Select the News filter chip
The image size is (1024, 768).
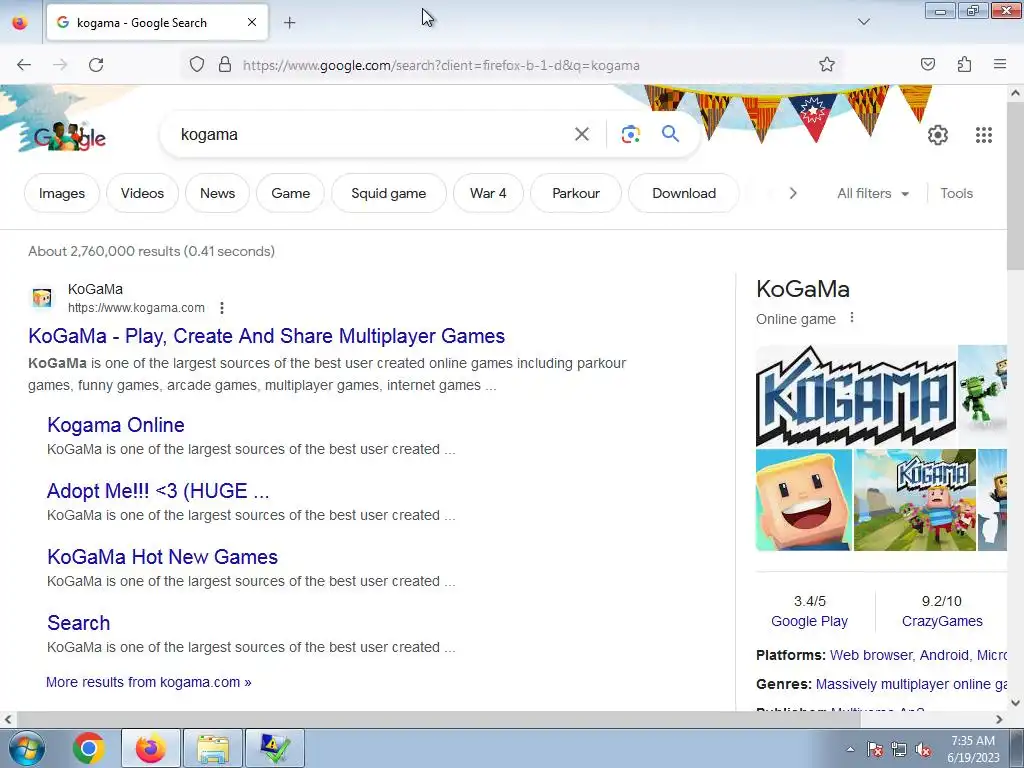coord(217,193)
